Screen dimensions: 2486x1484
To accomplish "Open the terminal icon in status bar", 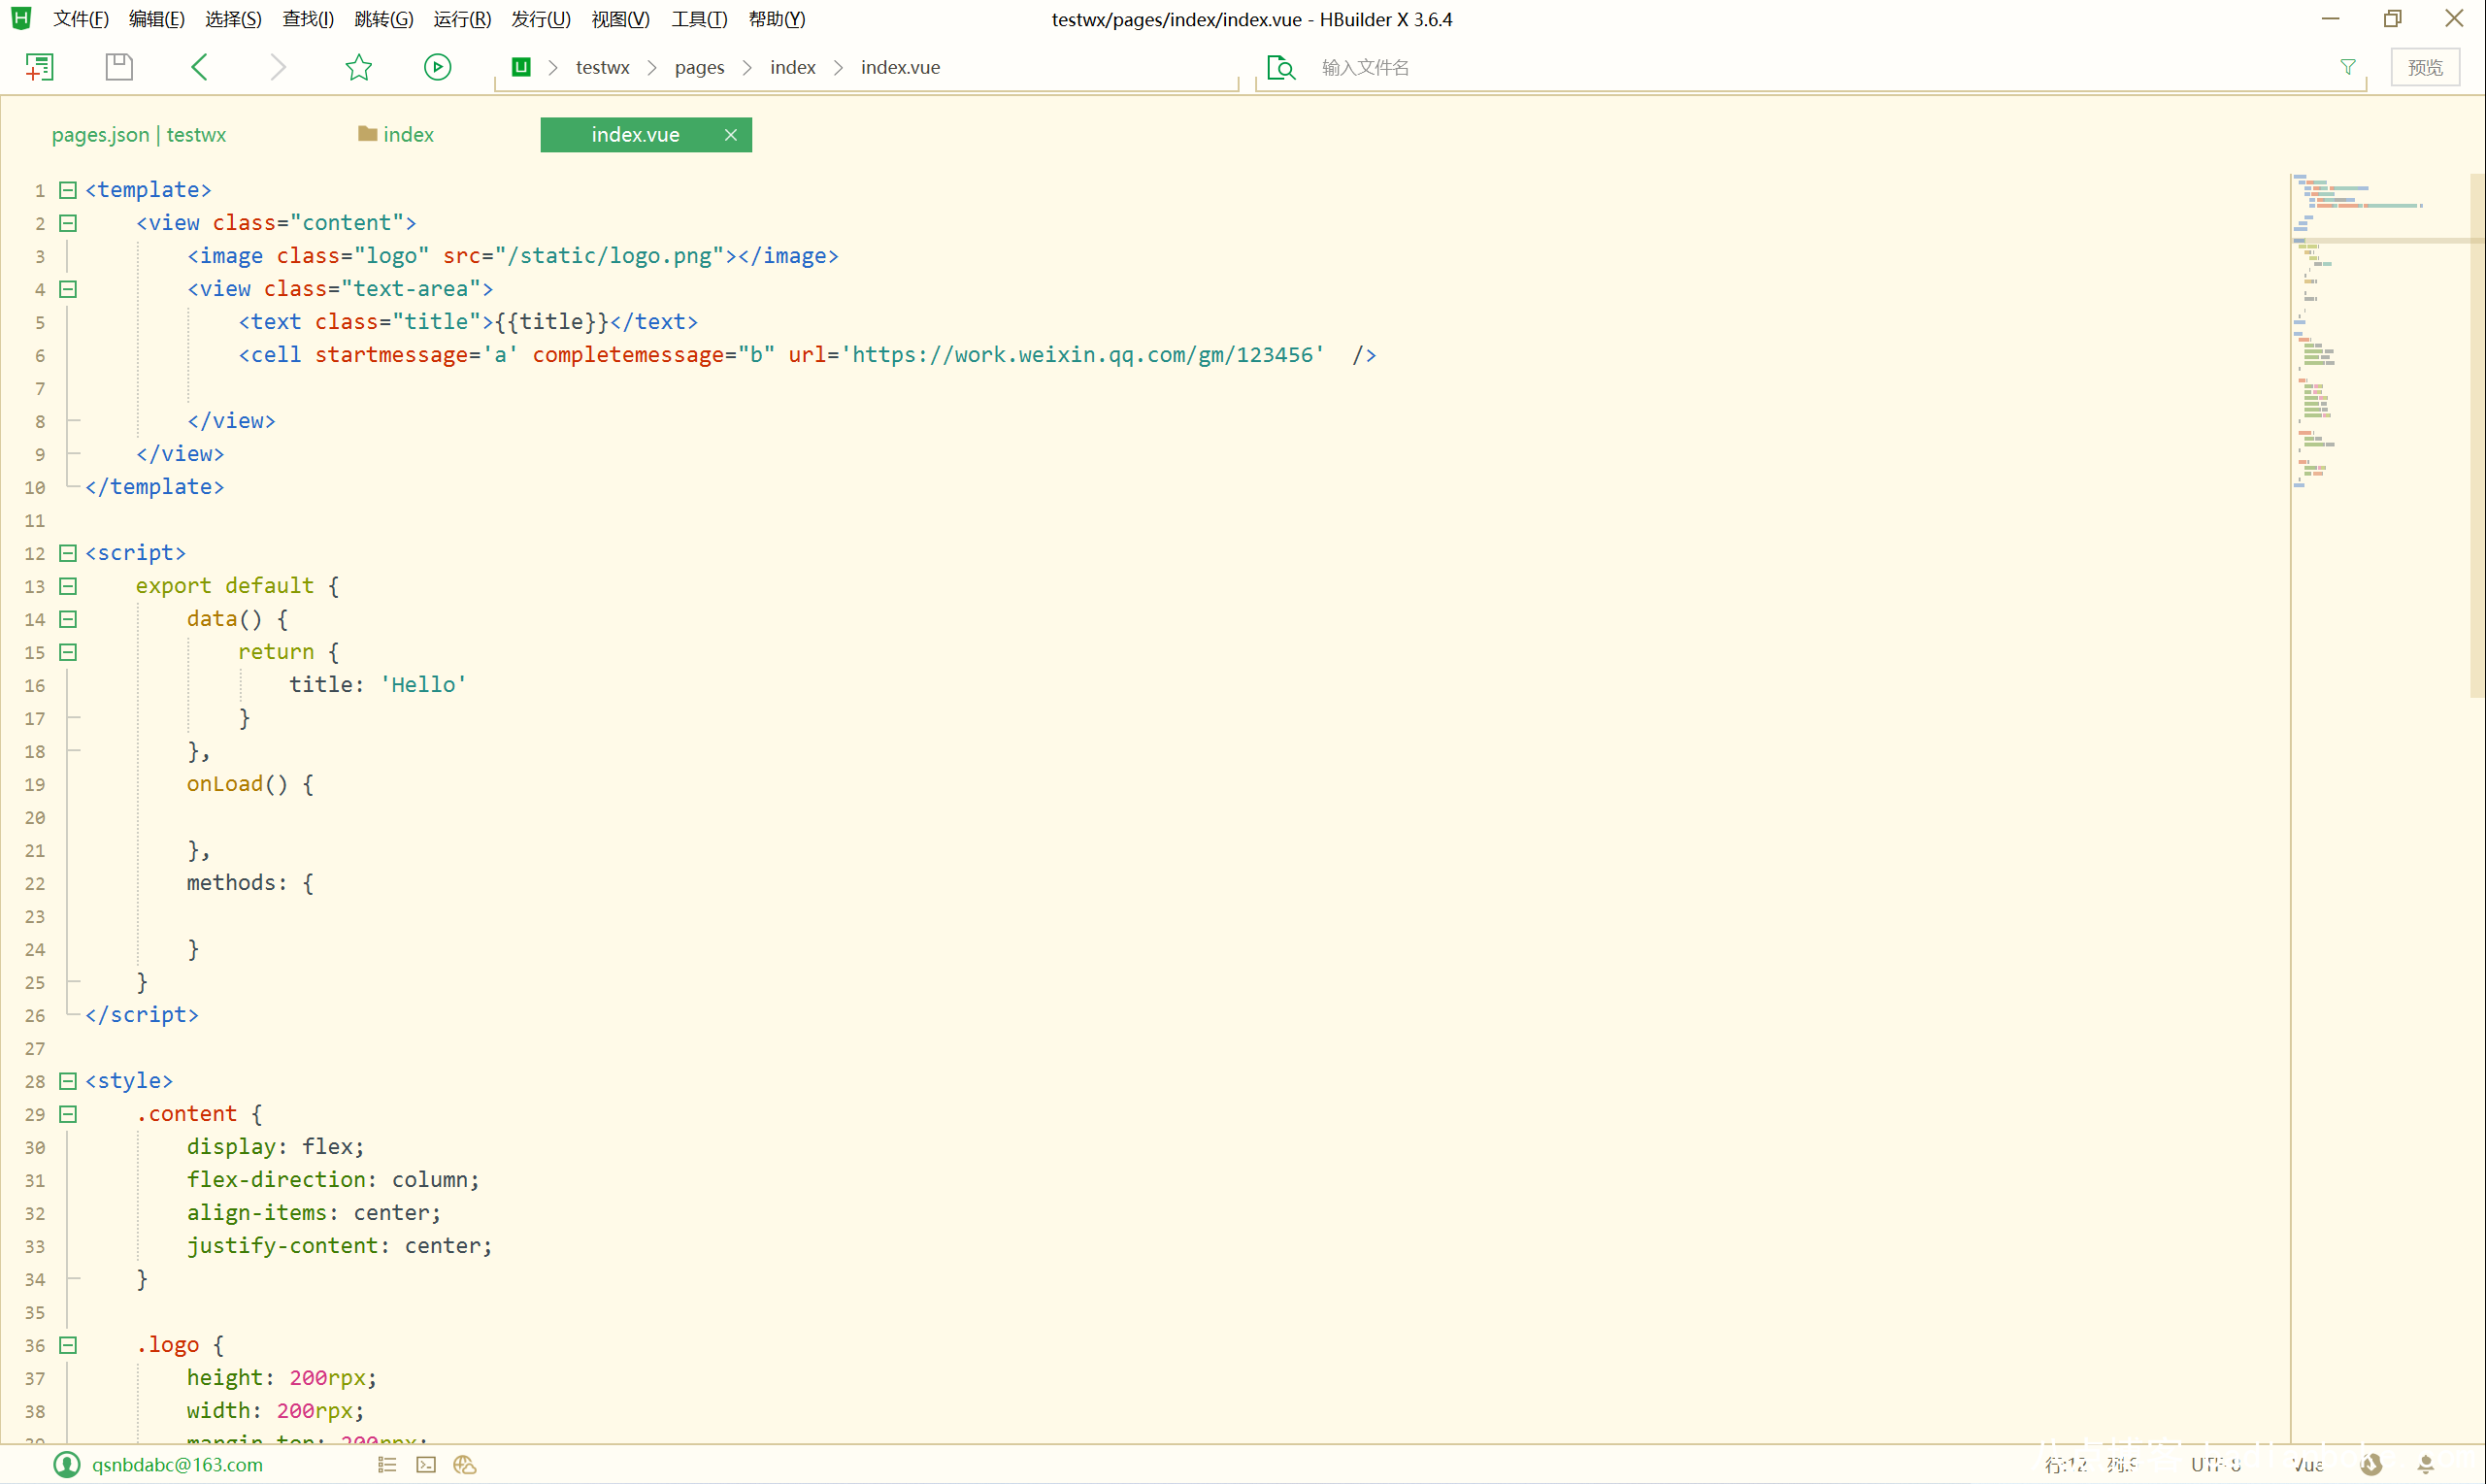I will click(x=426, y=1464).
